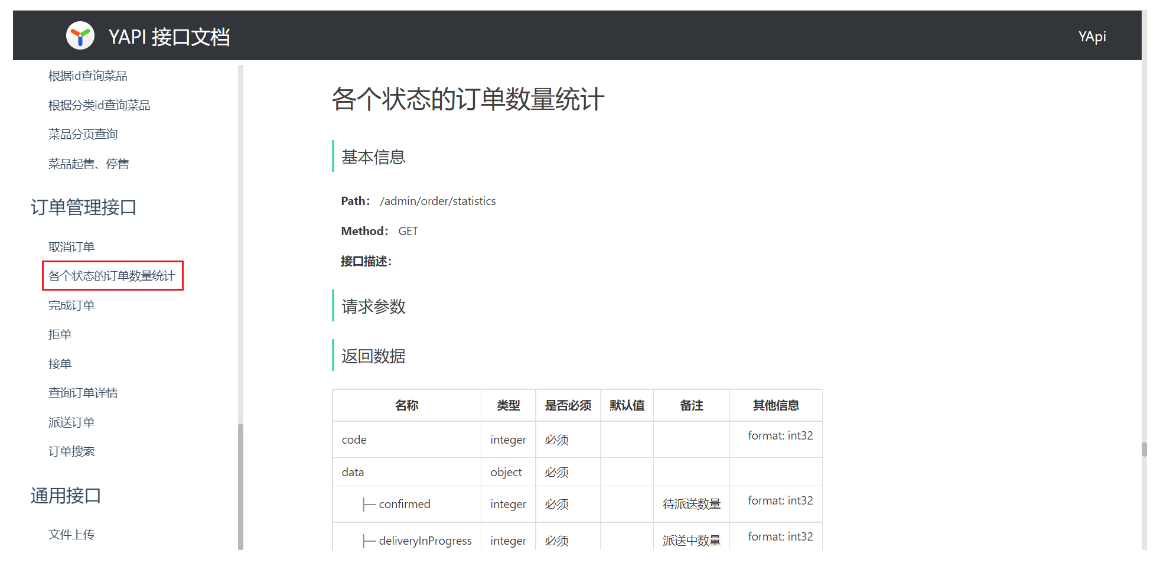Image resolution: width=1169 pixels, height=565 pixels.
Task: Click the 返回数据 section heading
Action: 374,356
